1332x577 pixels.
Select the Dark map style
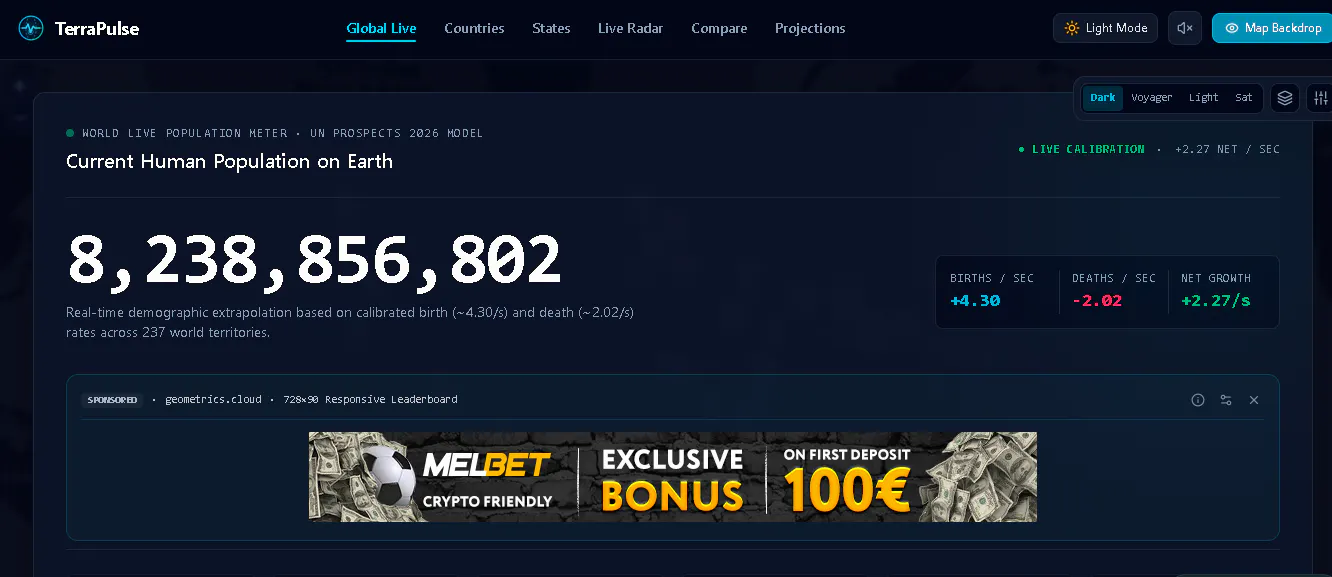(x=1103, y=98)
